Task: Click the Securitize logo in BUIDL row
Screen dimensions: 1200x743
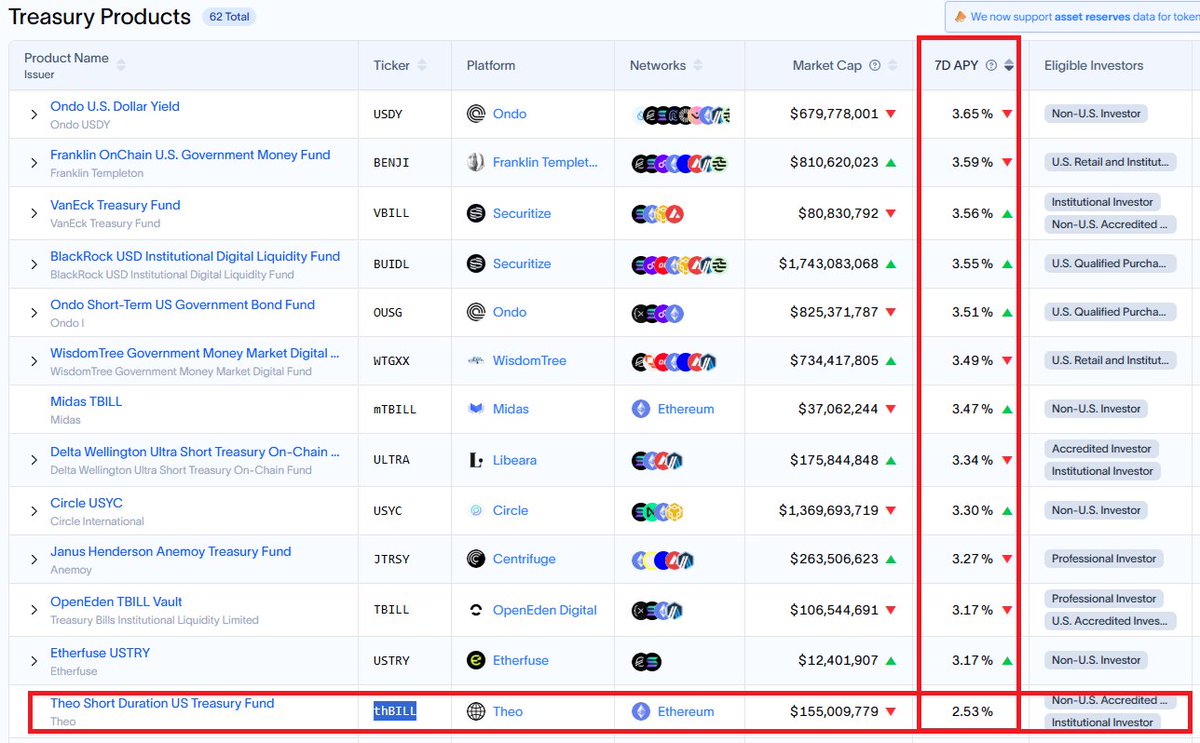Action: click(x=476, y=264)
